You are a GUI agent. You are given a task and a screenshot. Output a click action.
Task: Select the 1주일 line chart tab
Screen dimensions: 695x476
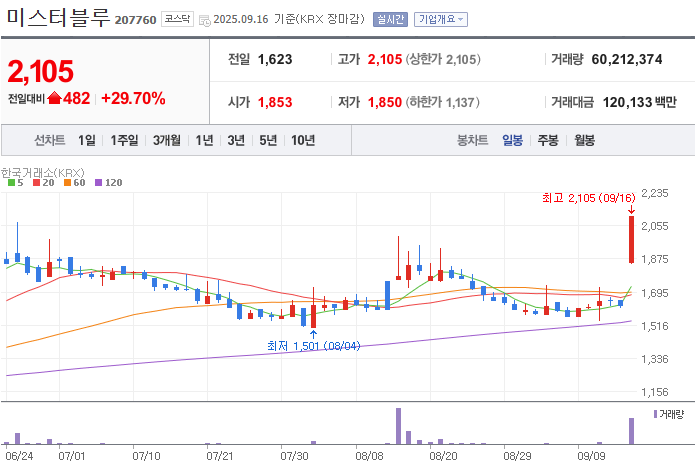(x=125, y=140)
